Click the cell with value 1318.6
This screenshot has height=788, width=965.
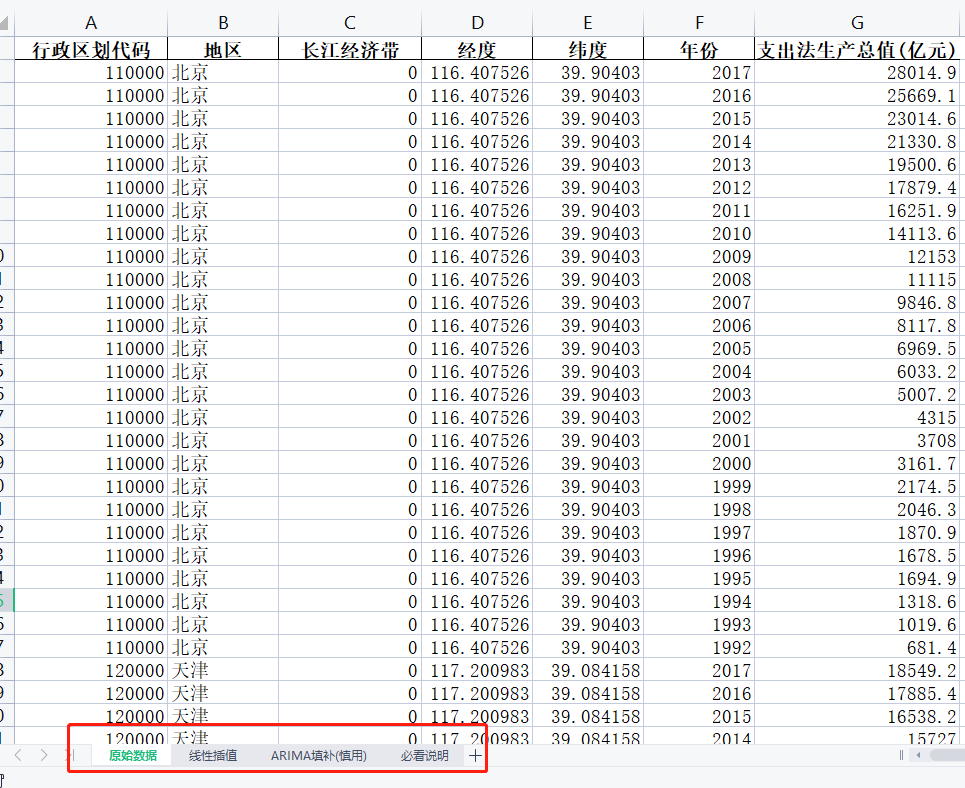pos(857,601)
